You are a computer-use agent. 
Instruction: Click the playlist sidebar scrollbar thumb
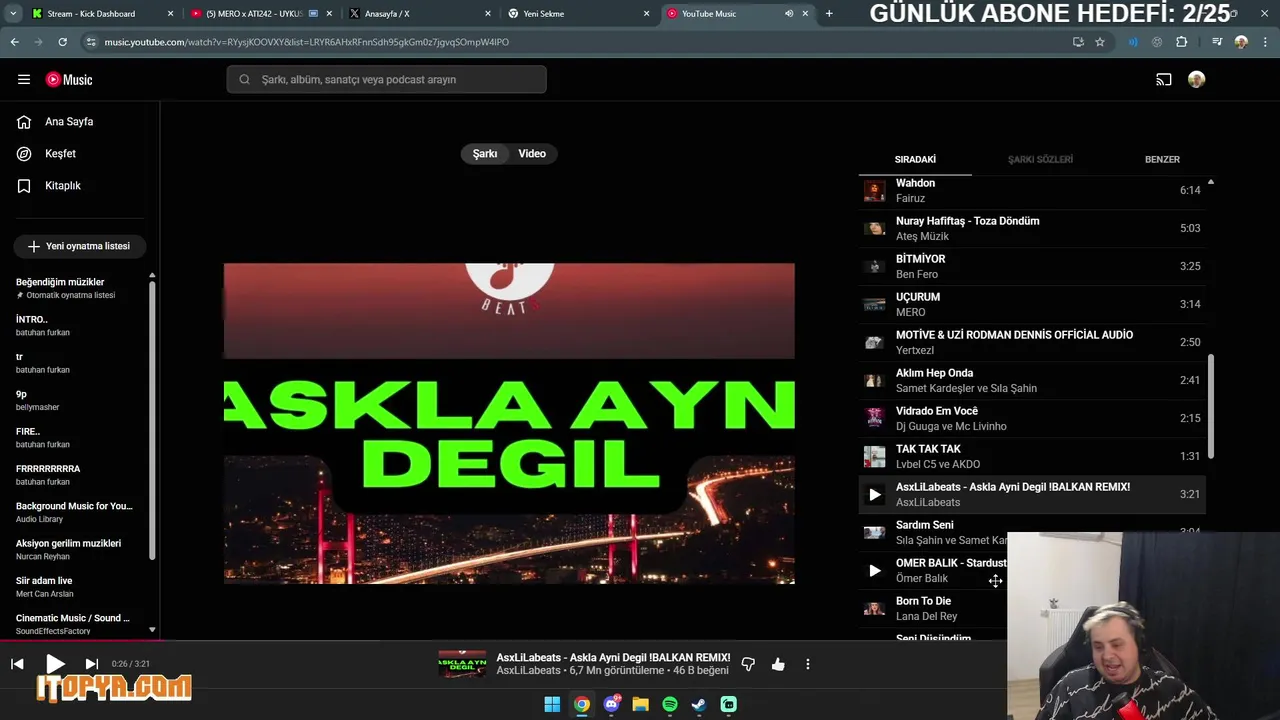[152, 420]
